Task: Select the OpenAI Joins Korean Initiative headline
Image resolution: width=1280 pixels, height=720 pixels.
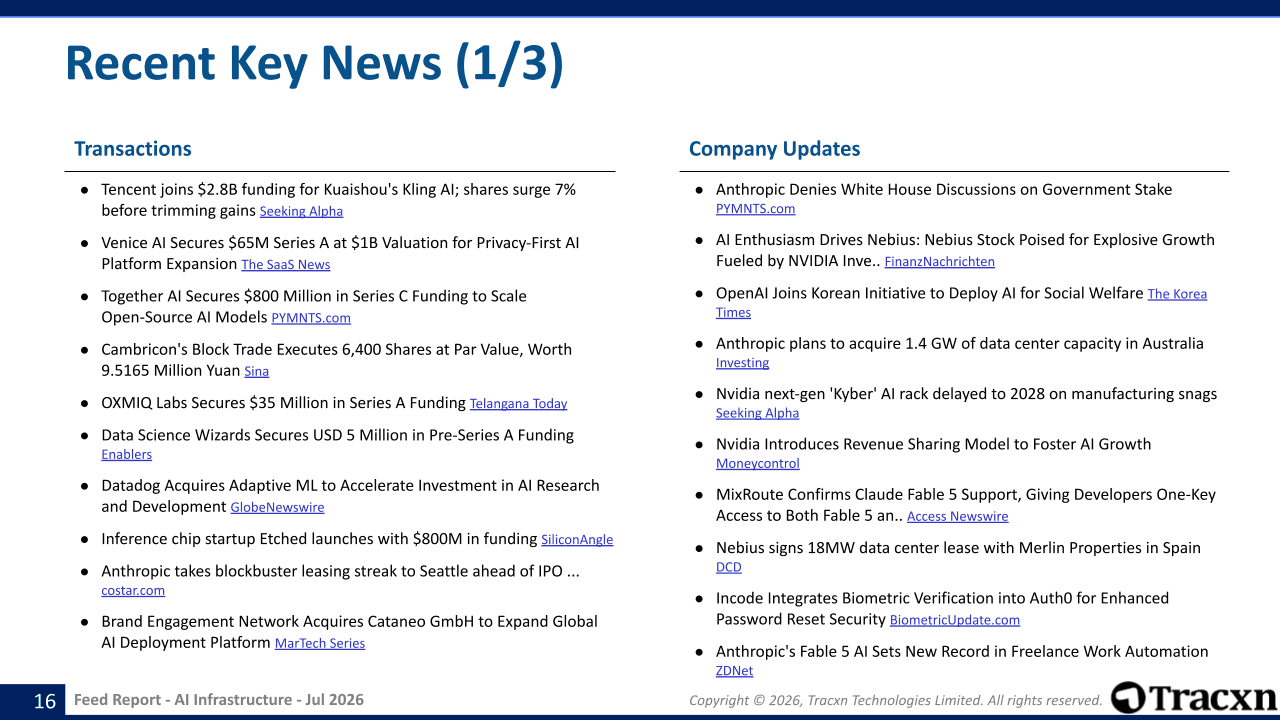Action: pos(929,293)
